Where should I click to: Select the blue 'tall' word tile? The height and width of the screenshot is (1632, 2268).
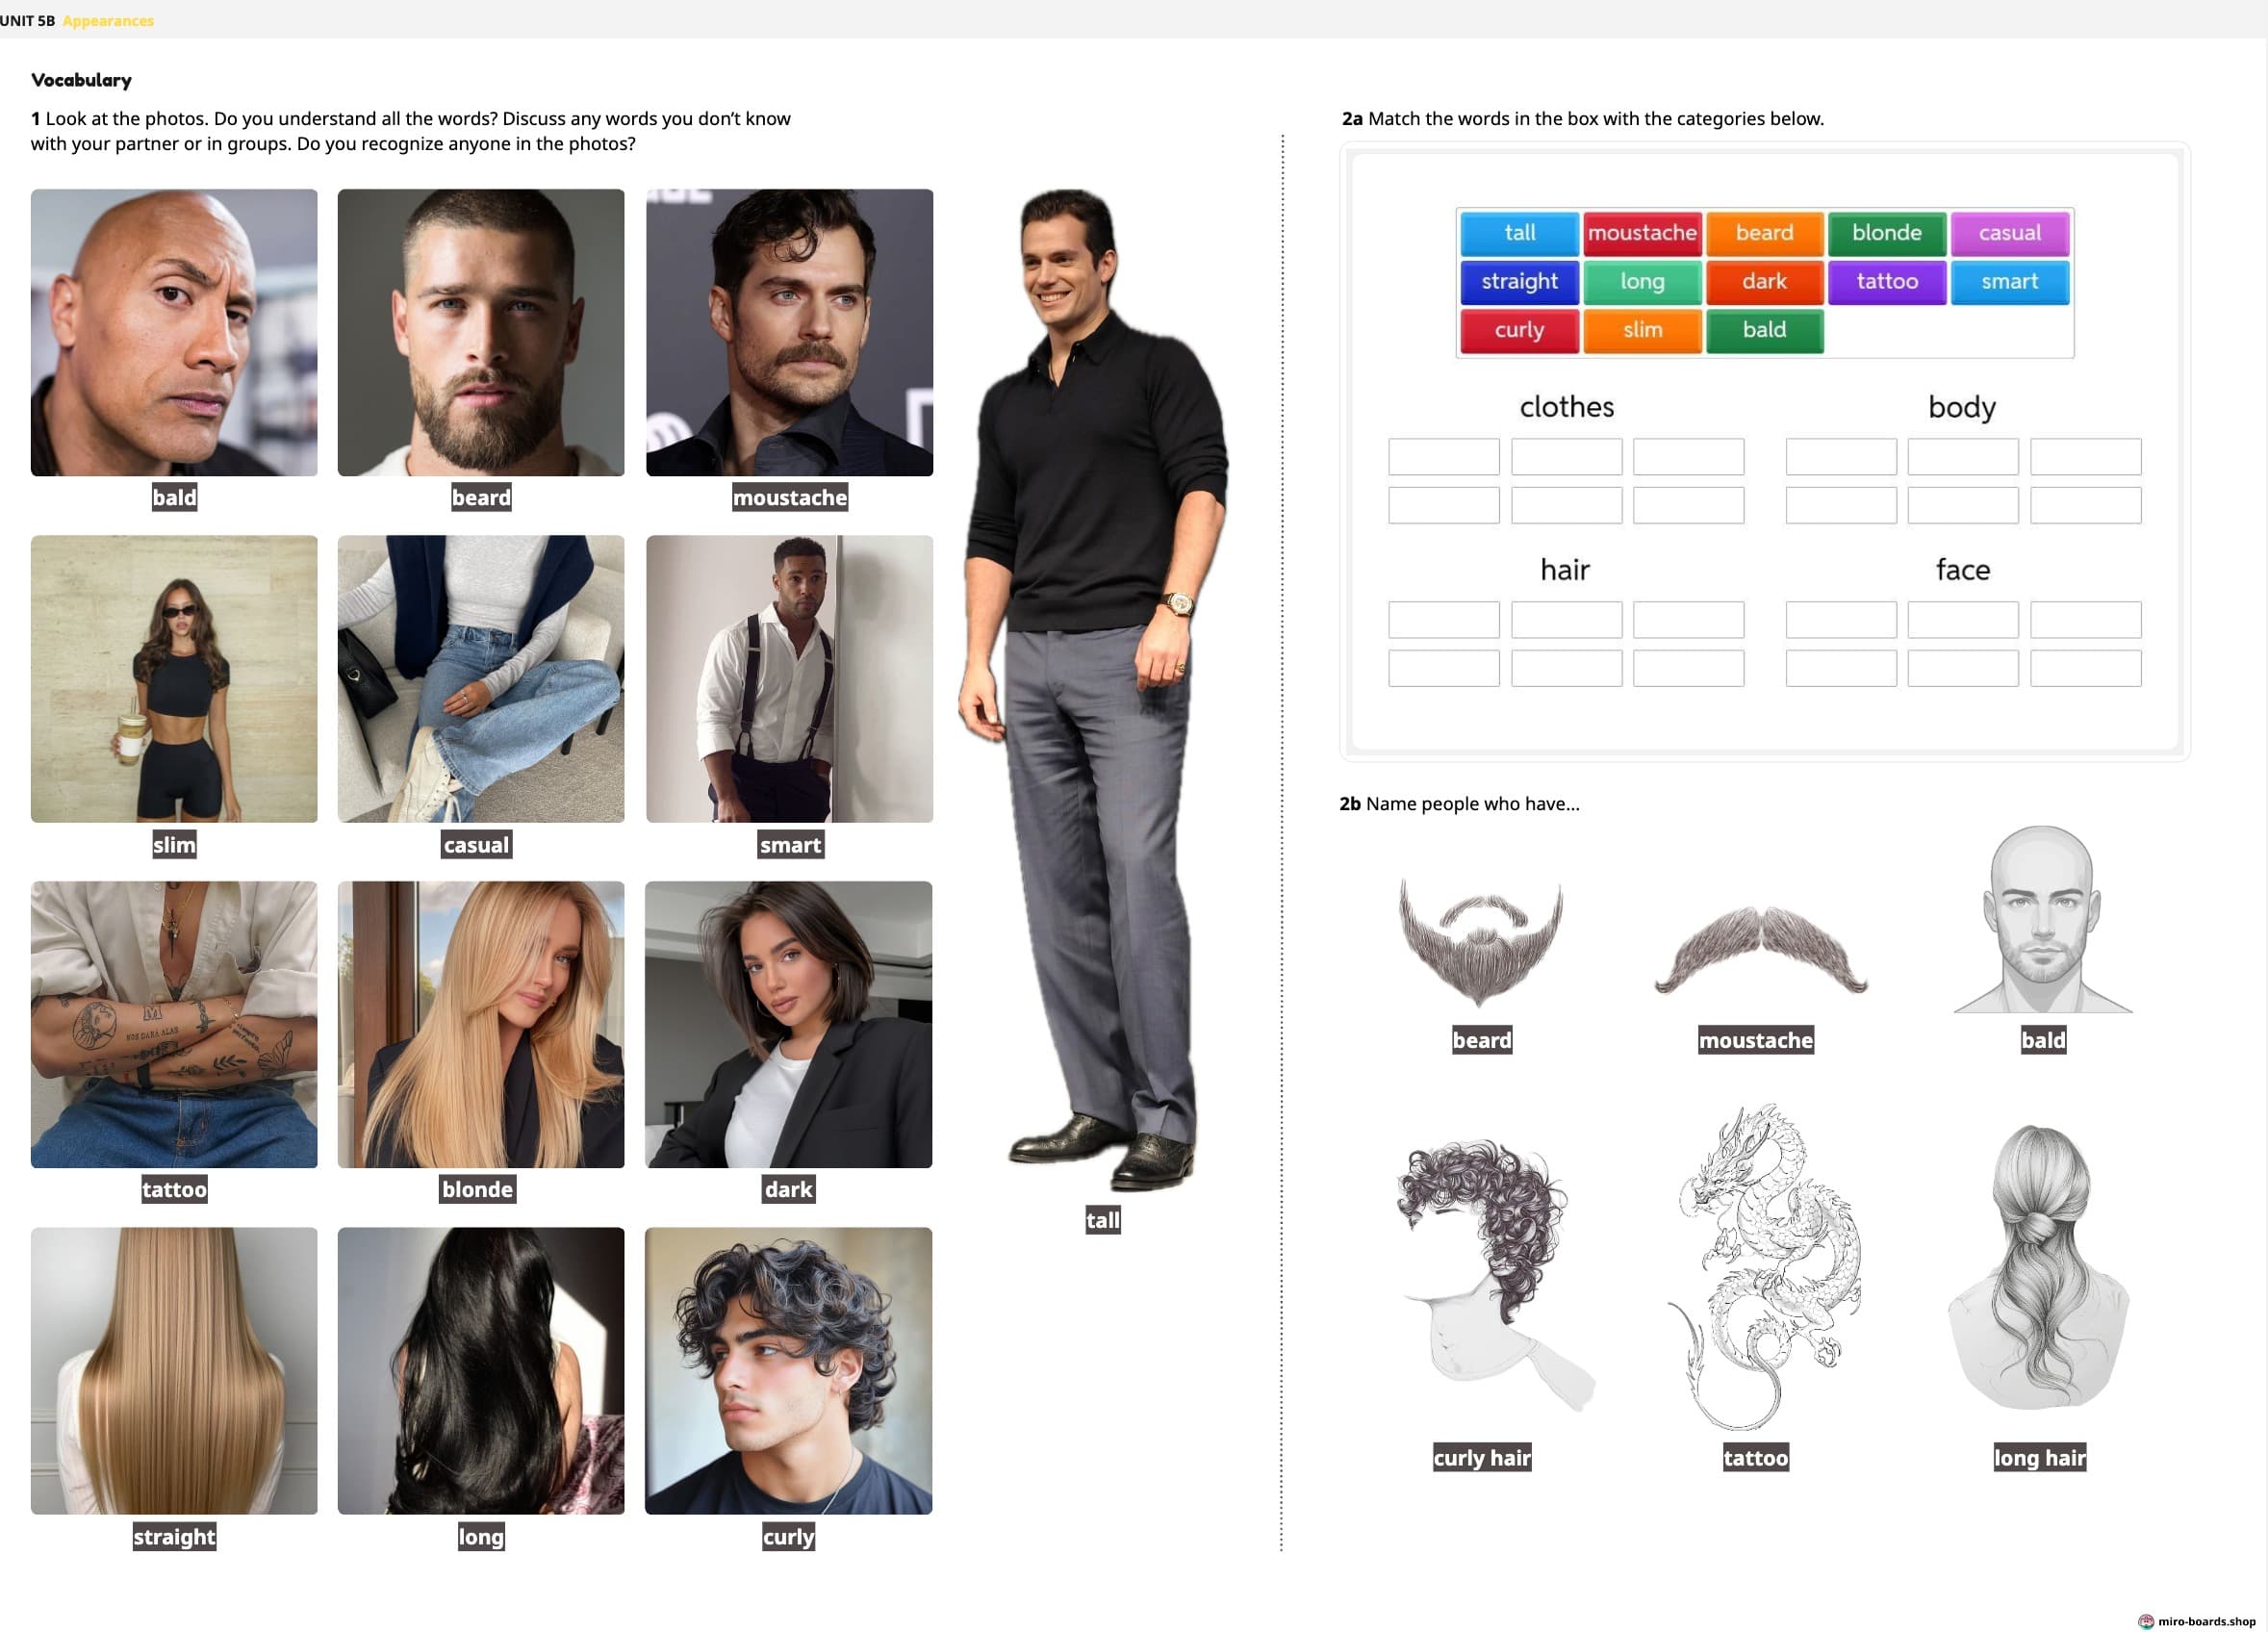tap(1519, 233)
